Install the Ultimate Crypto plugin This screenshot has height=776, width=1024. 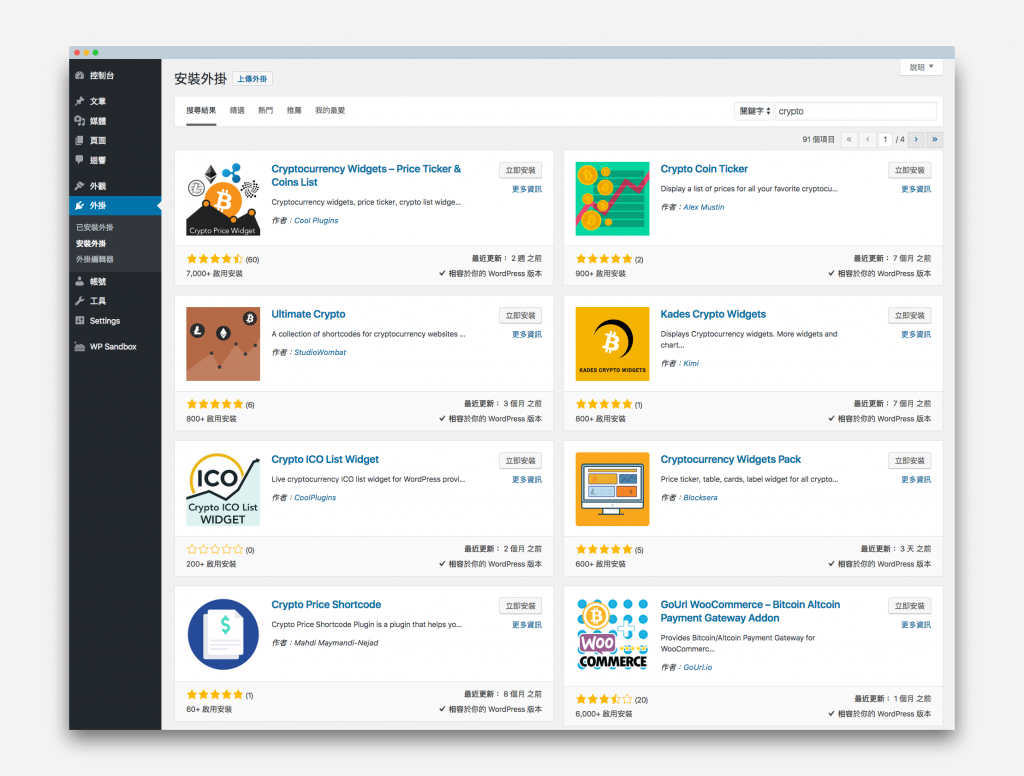pyautogui.click(x=520, y=315)
